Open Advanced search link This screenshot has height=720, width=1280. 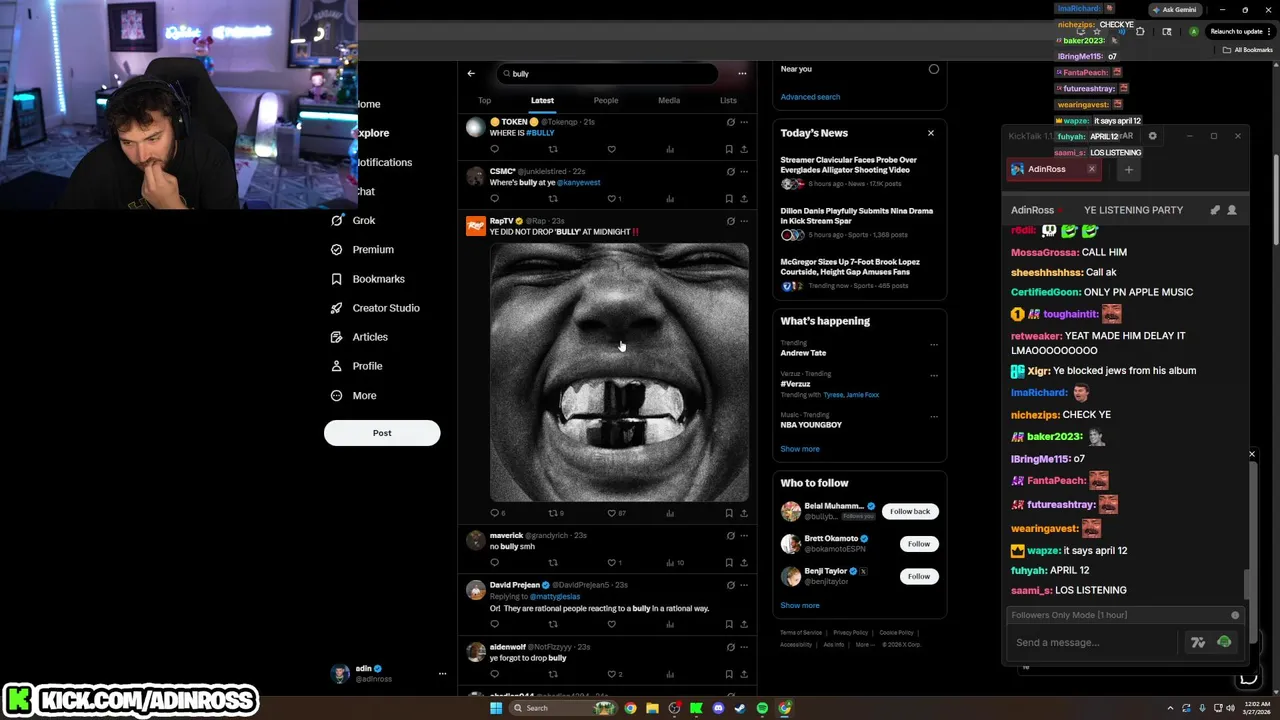(810, 97)
